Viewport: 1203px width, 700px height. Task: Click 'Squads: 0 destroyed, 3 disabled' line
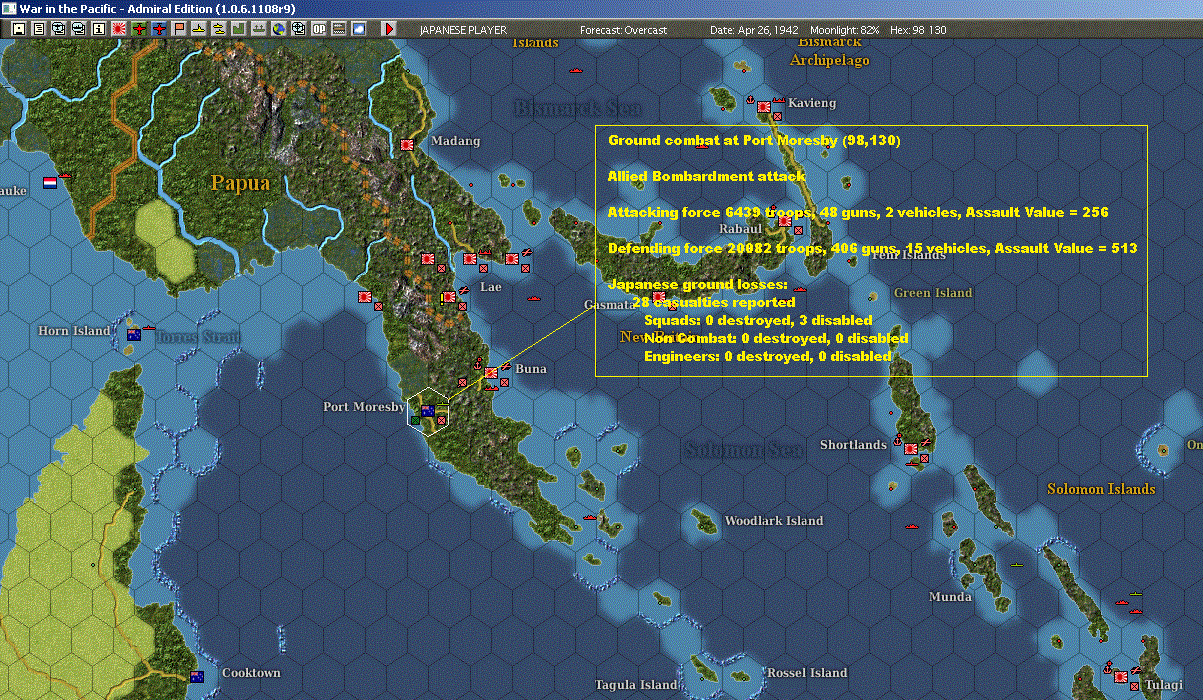(x=758, y=320)
